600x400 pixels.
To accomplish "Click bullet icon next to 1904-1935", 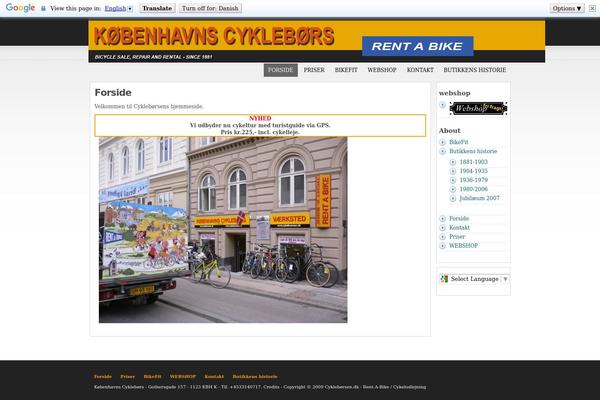I will click(453, 171).
